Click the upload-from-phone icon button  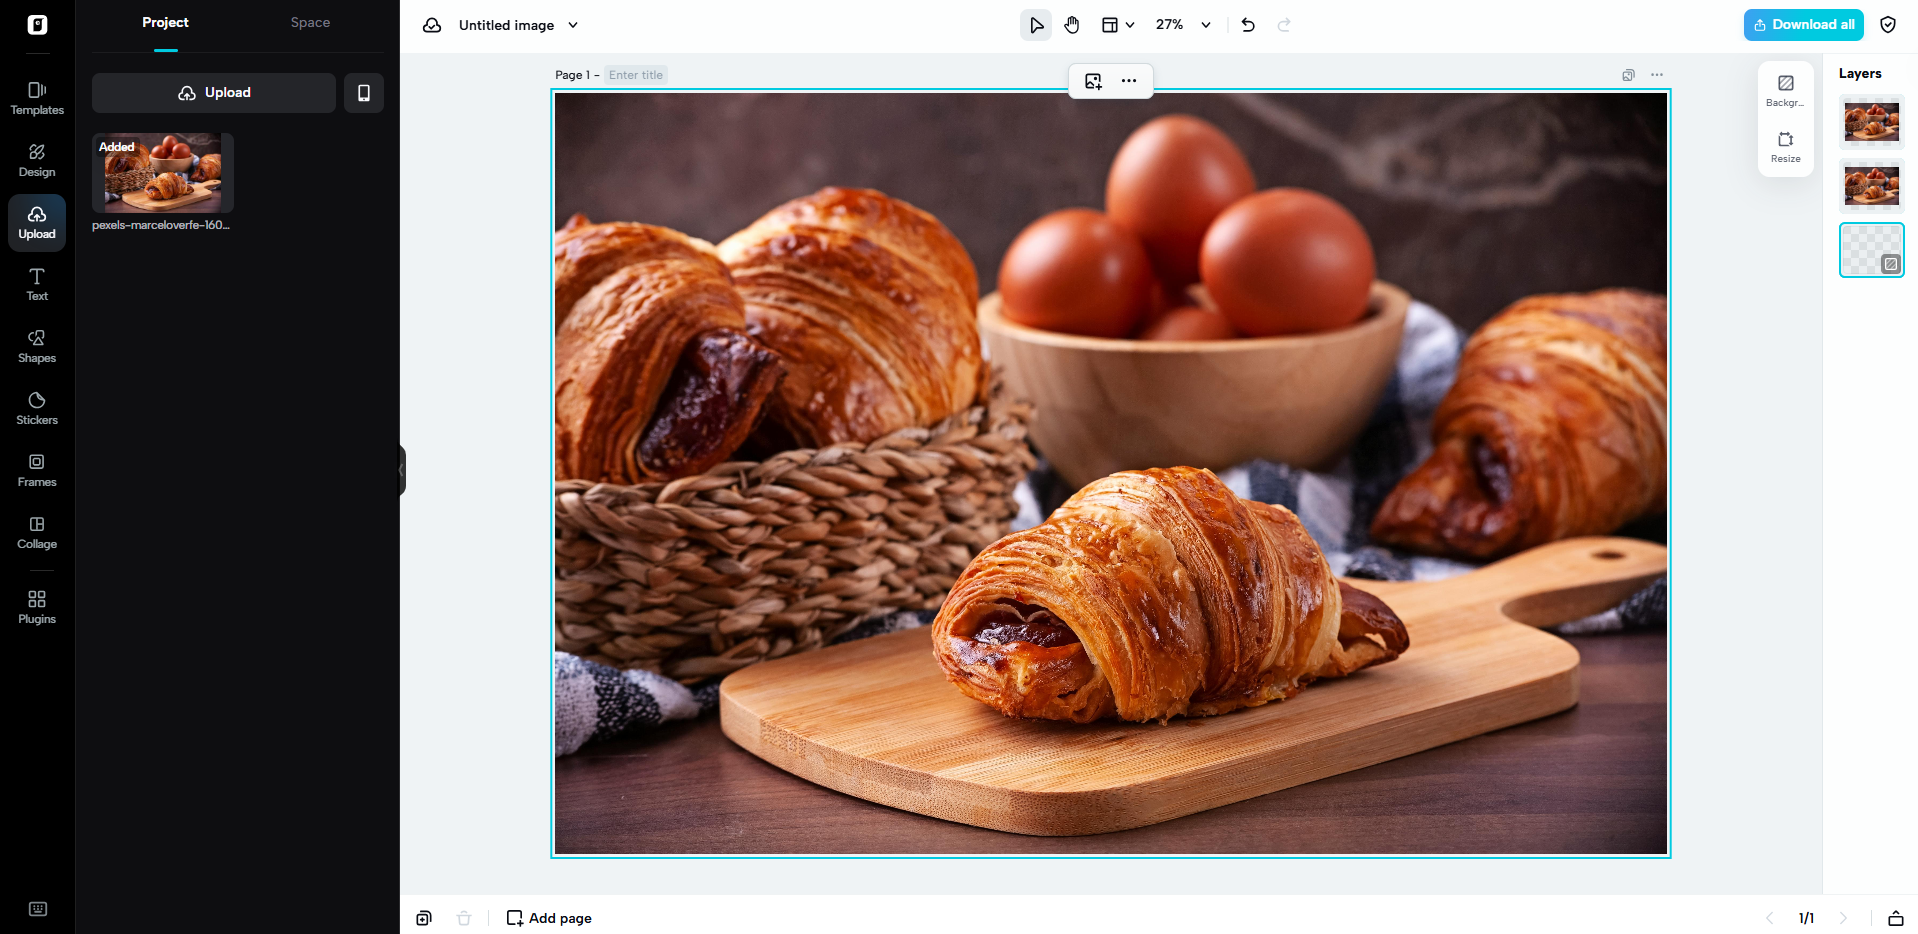(x=364, y=93)
